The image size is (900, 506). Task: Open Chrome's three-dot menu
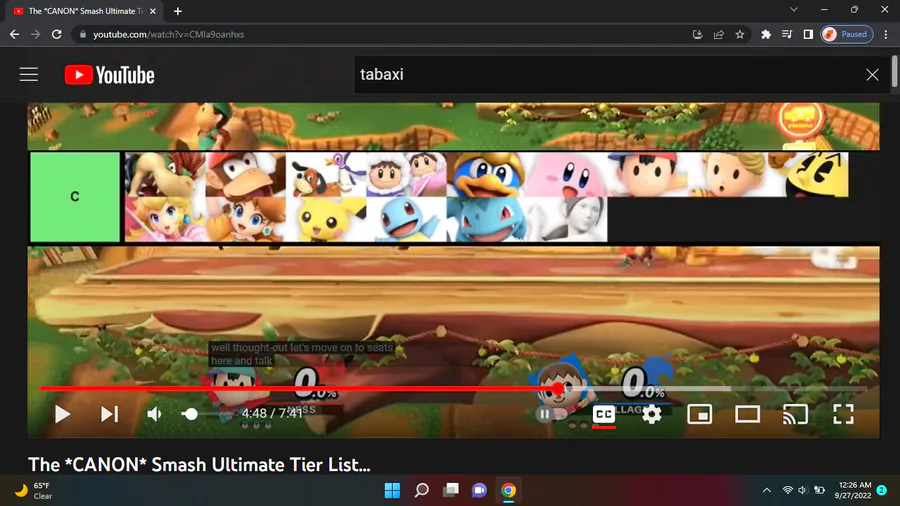coord(886,34)
